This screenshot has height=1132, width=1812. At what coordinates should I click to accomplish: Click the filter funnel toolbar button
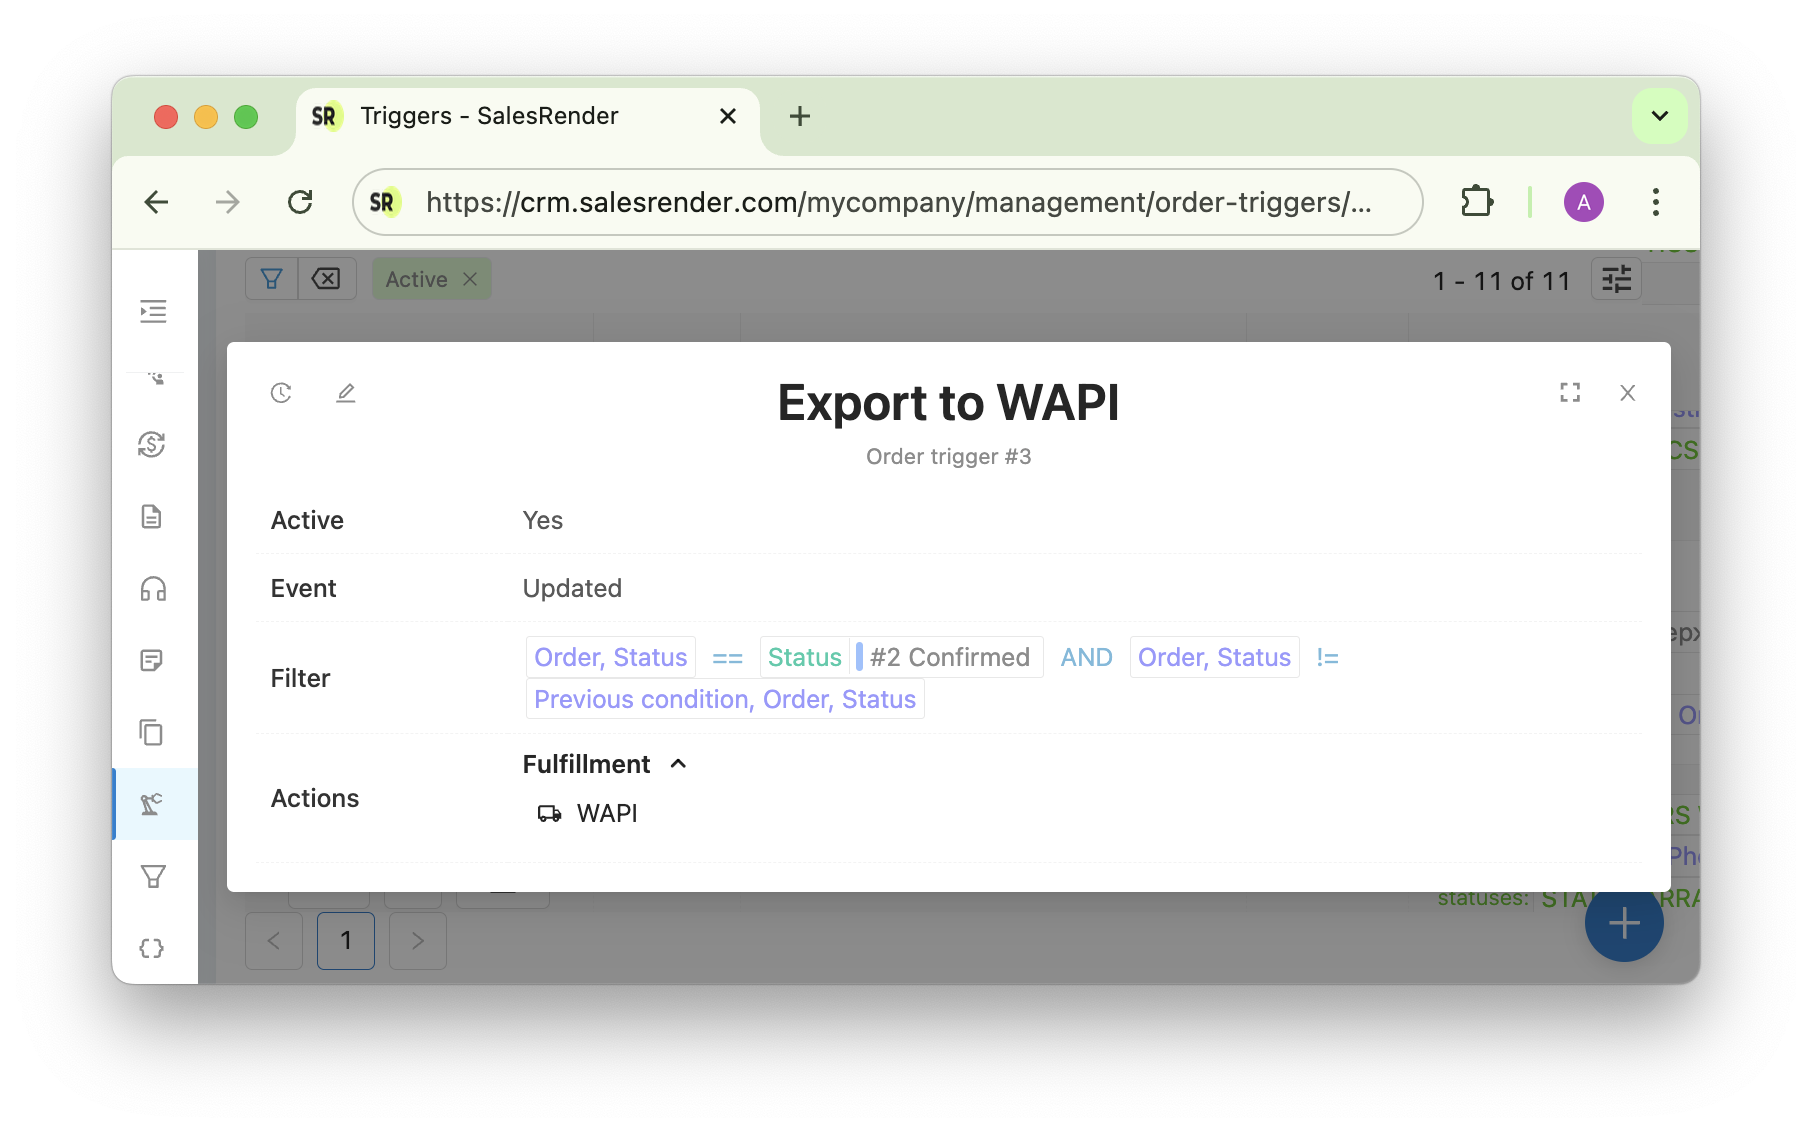[x=272, y=279]
